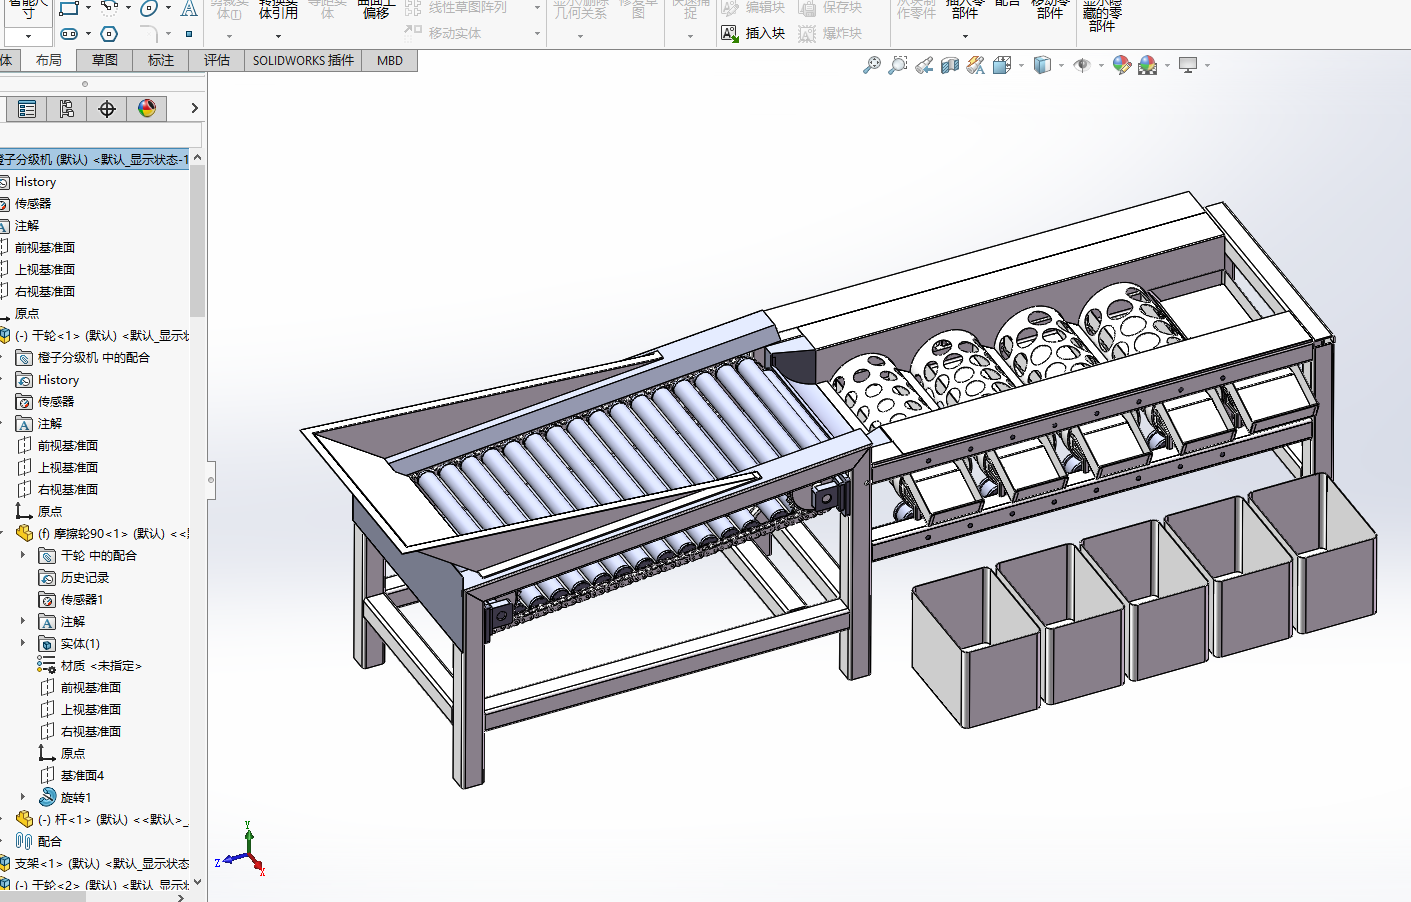The image size is (1411, 902).
Task: Expand the 实体(1) folder in tree
Action: click(23, 643)
